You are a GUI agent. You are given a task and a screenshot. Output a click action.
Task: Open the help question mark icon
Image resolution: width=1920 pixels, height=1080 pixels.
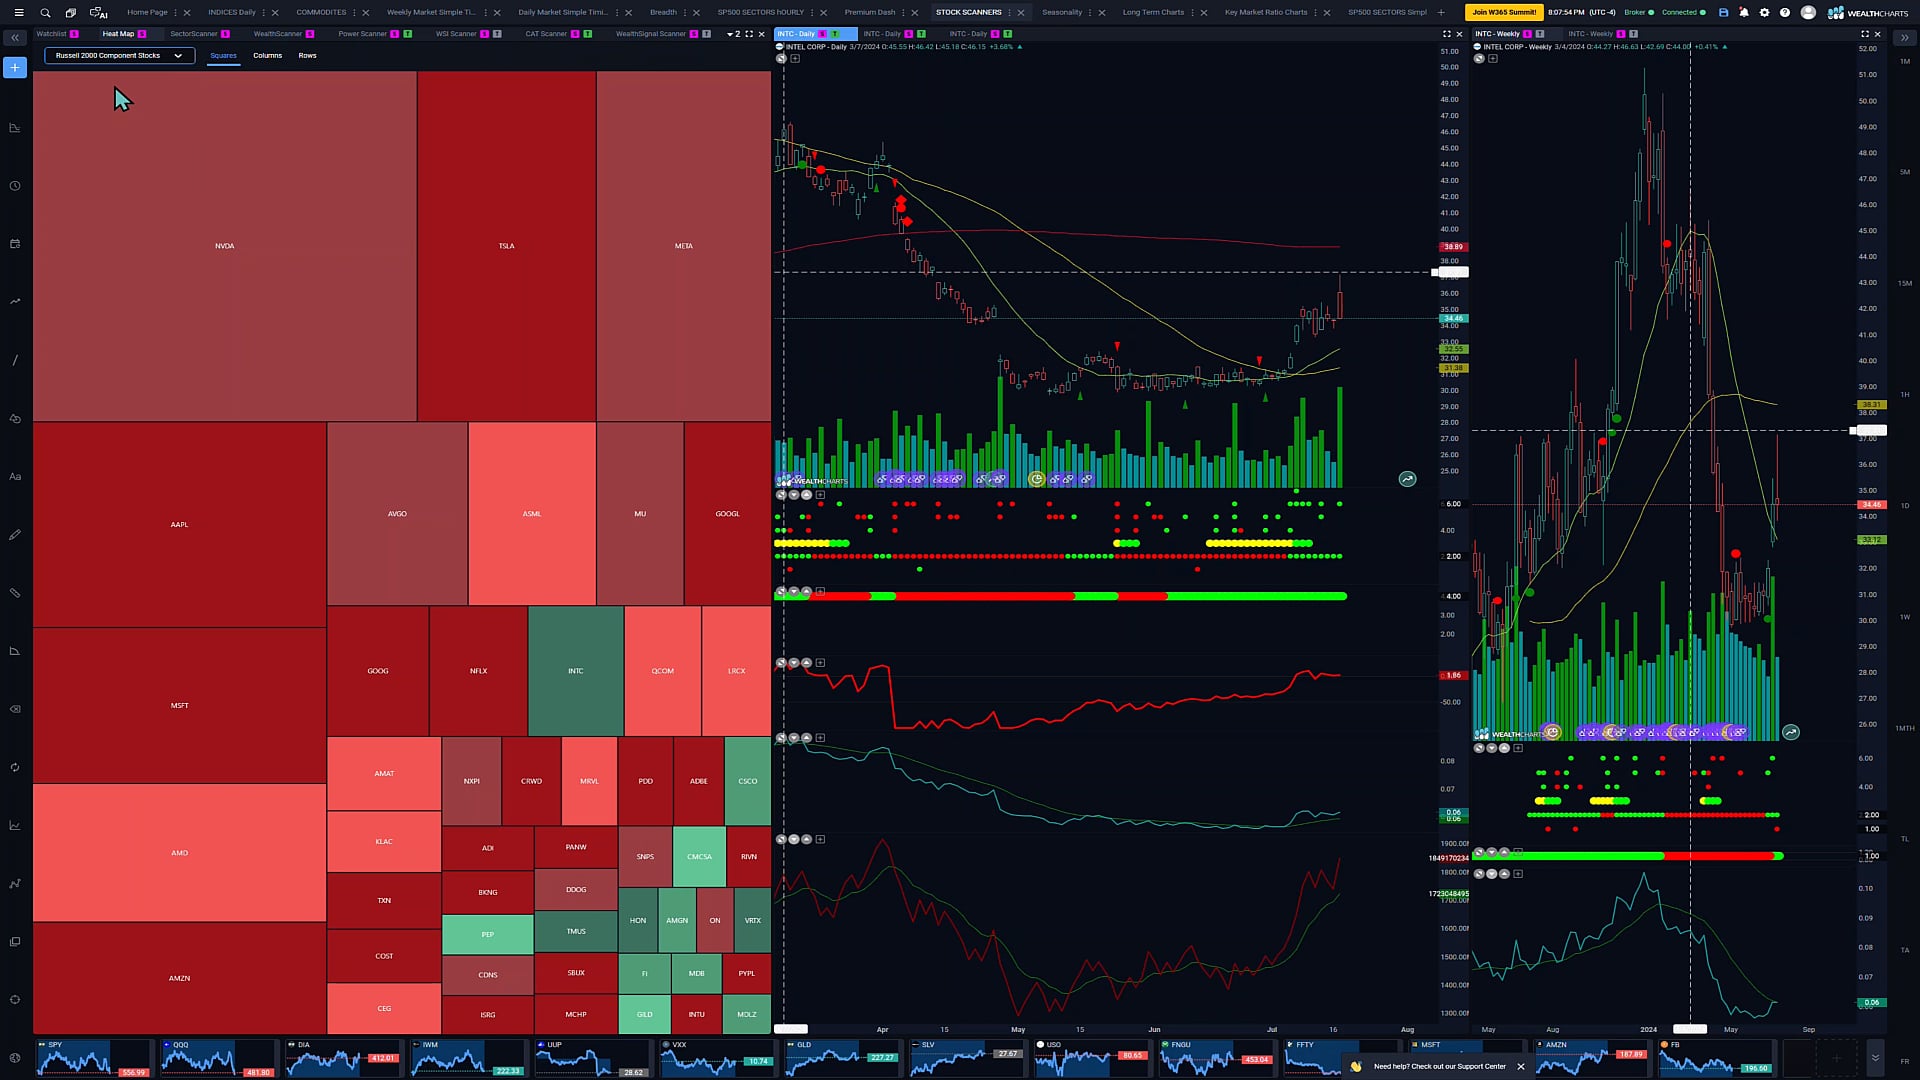click(1785, 13)
